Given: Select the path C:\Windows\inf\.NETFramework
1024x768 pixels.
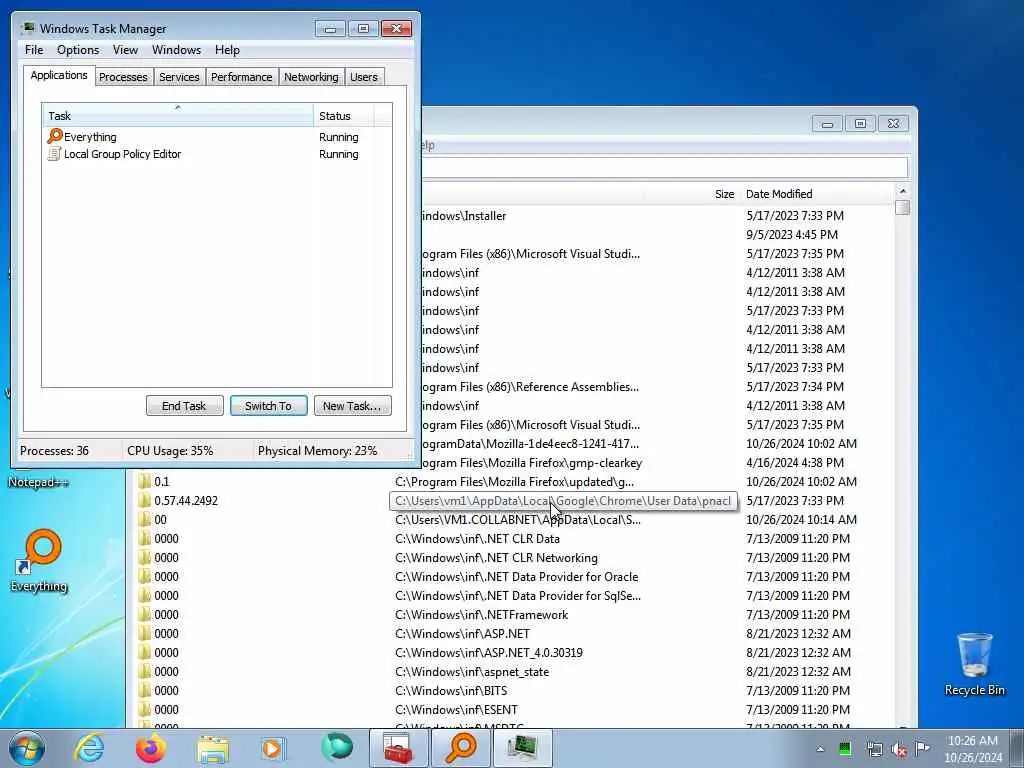Looking at the screenshot, I should [x=481, y=615].
